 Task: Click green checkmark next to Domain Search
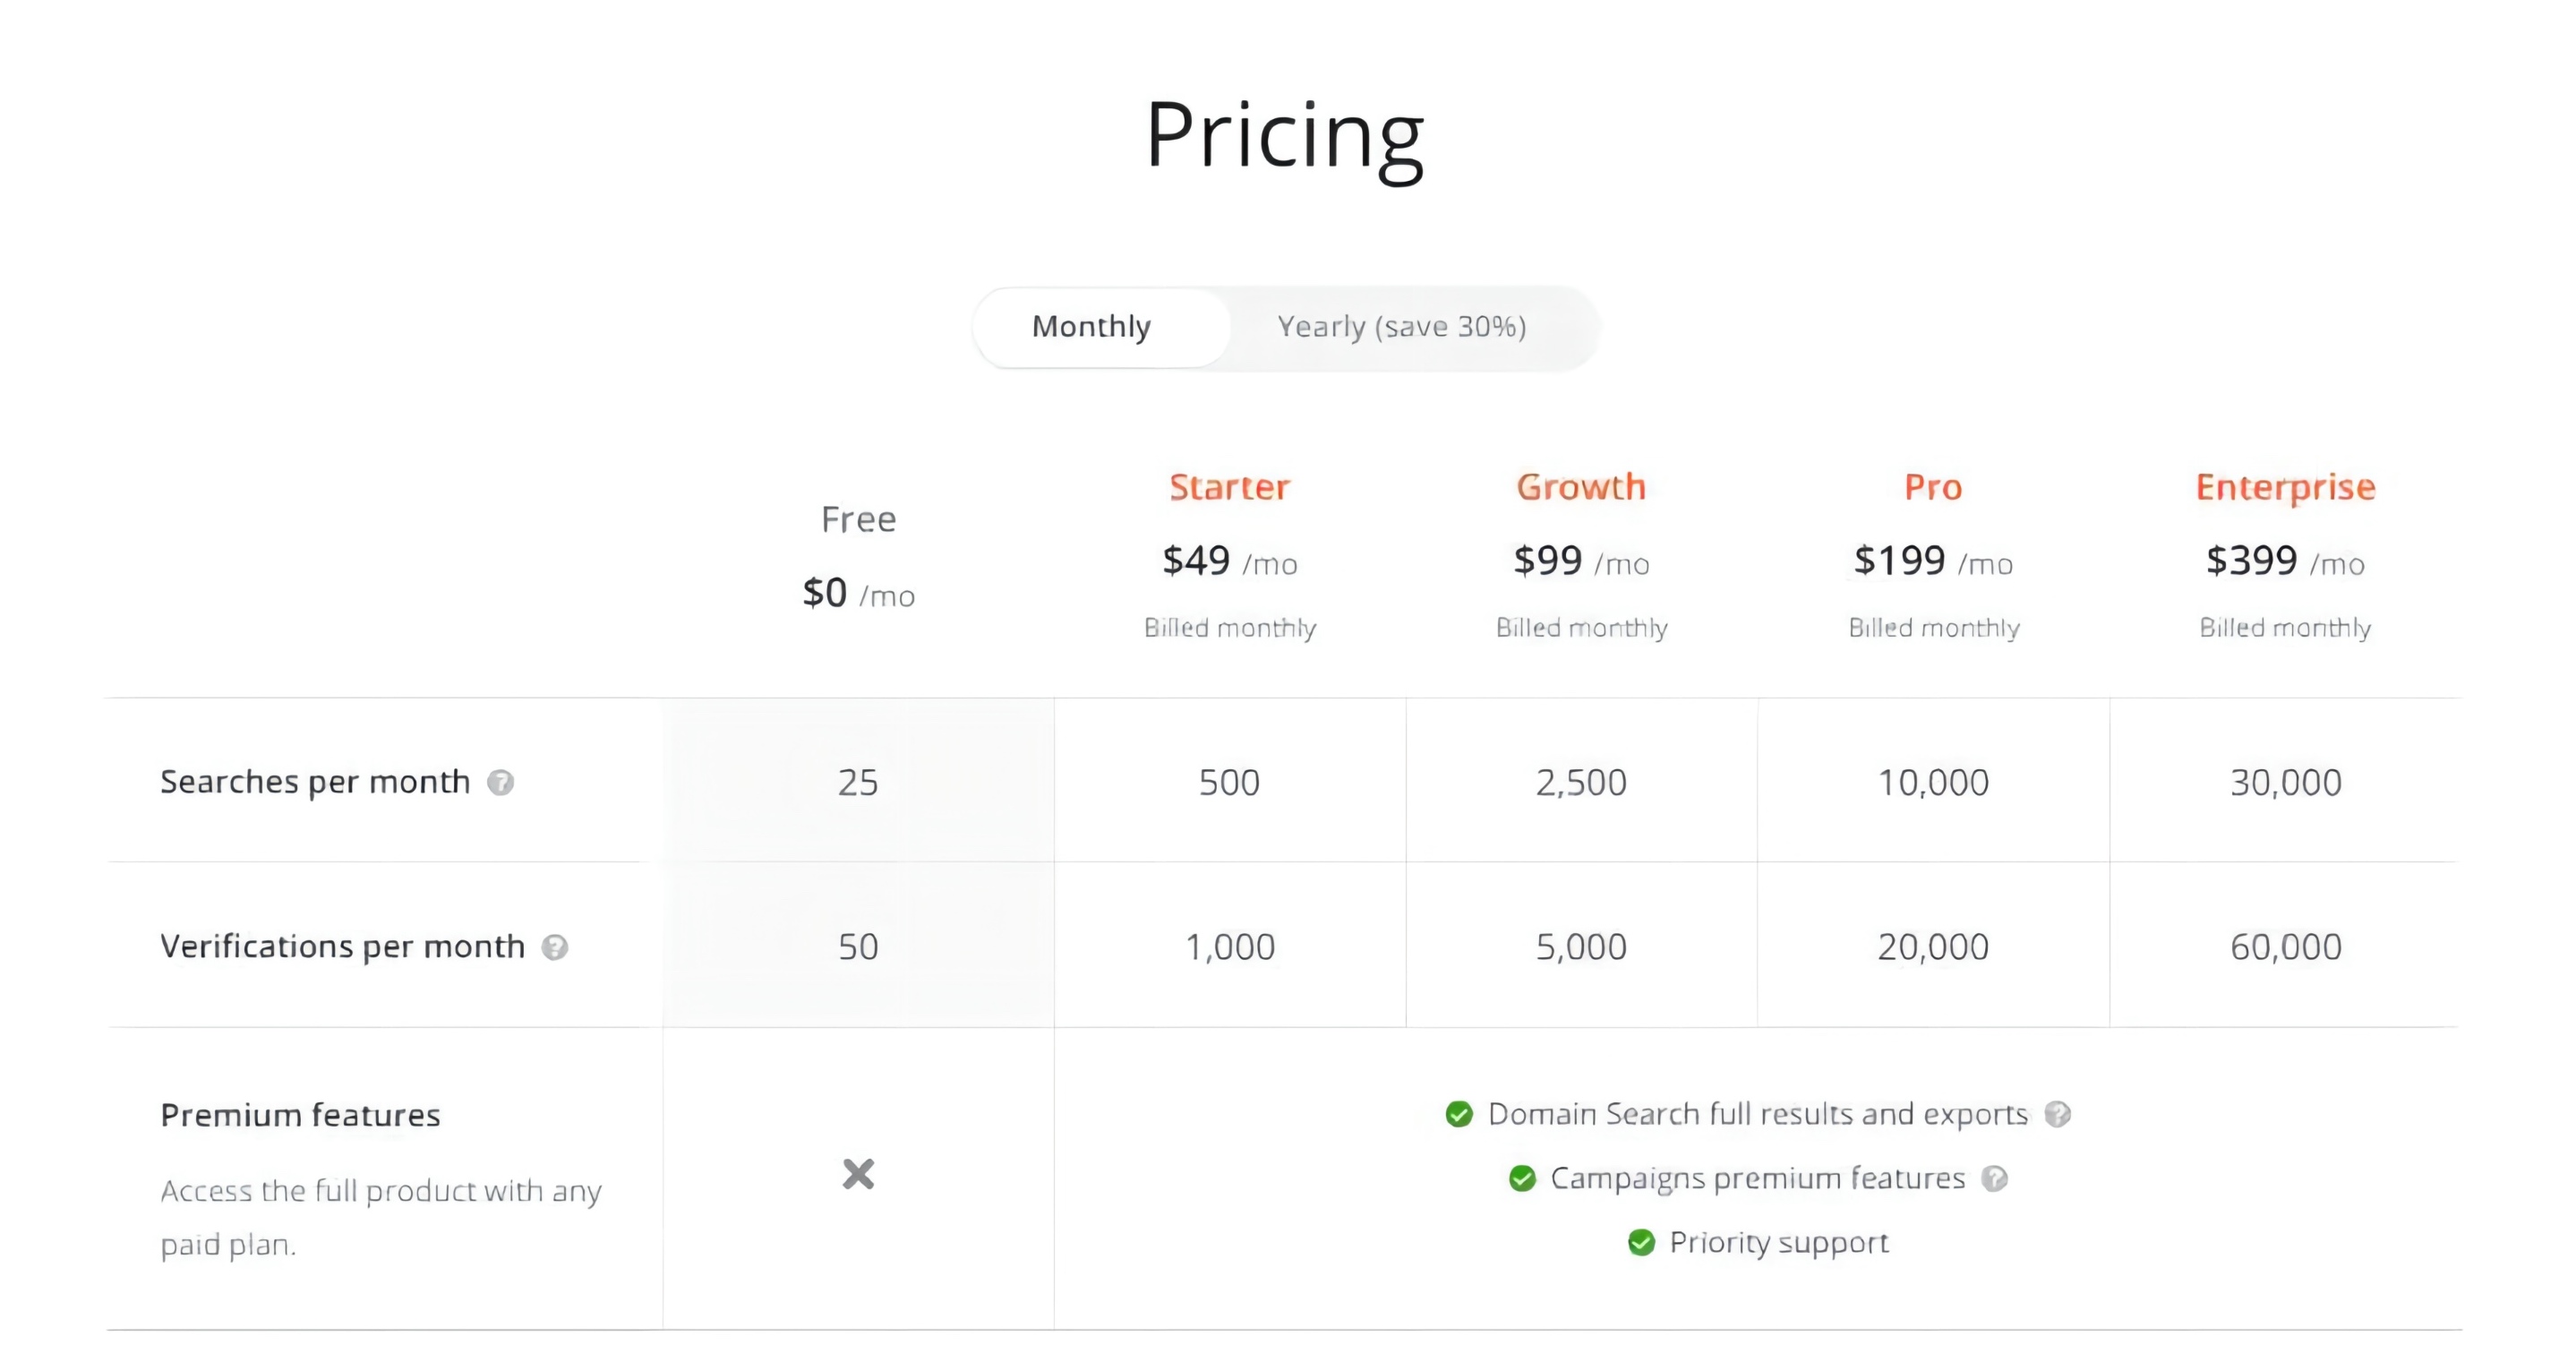pyautogui.click(x=1459, y=1114)
